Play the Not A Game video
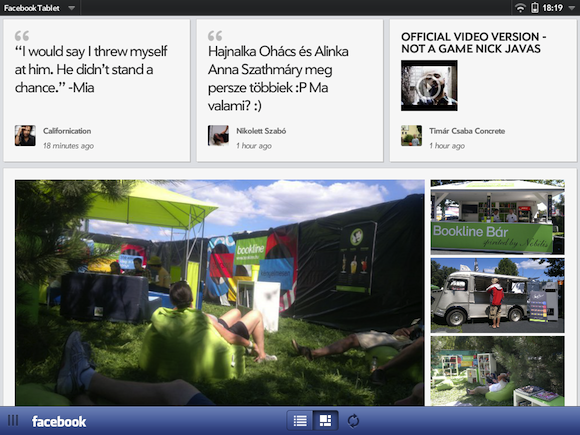Viewport: 580px width, 435px height. point(429,86)
